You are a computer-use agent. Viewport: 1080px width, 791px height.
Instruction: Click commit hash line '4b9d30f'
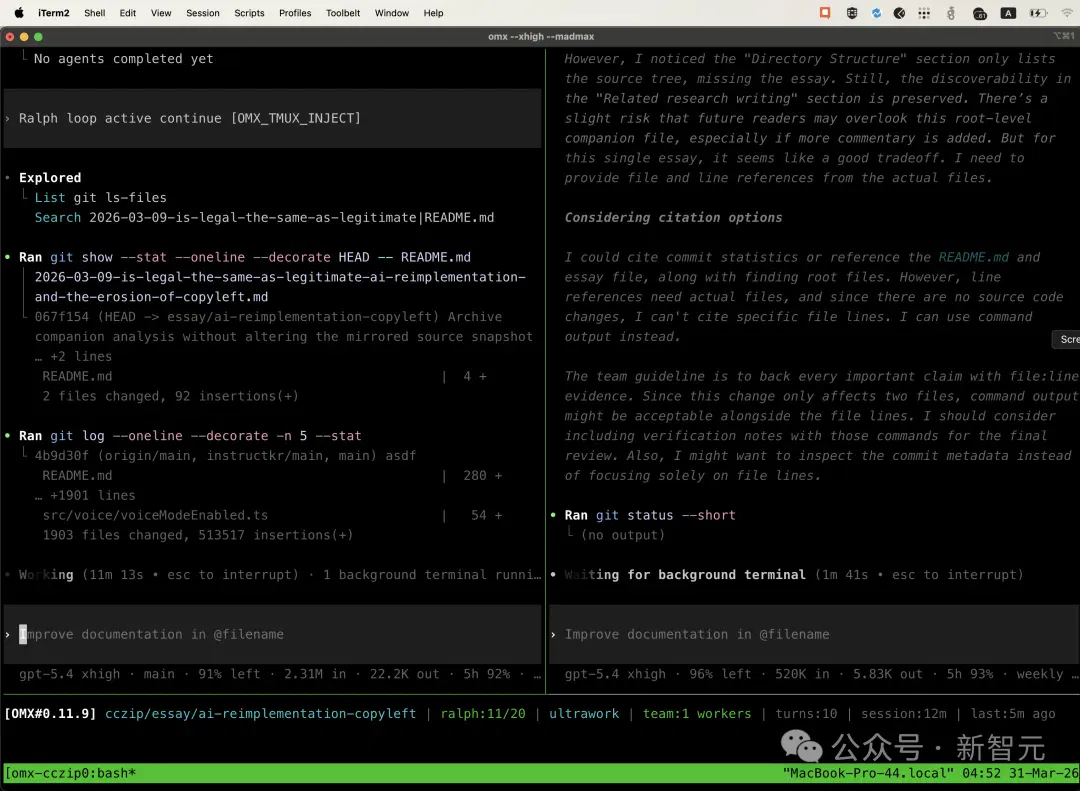[225, 455]
